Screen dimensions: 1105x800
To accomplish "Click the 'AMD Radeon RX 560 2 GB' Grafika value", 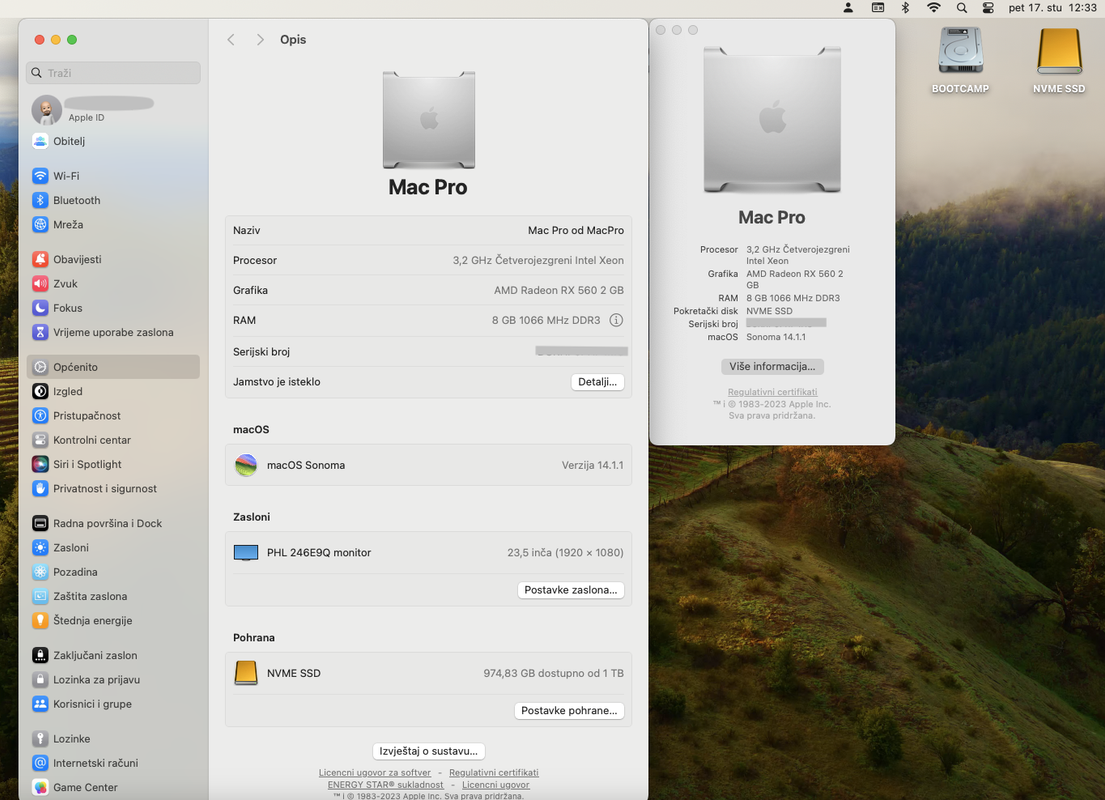I will click(559, 290).
